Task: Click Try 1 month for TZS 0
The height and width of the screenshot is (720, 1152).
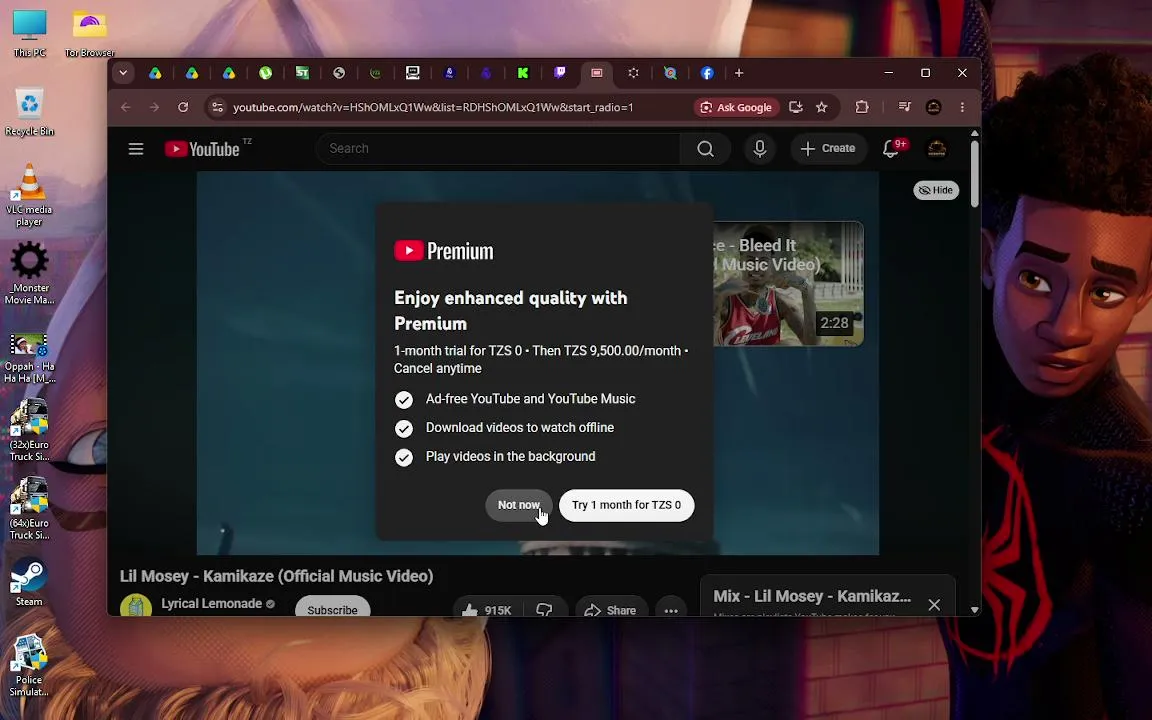Action: (x=627, y=505)
